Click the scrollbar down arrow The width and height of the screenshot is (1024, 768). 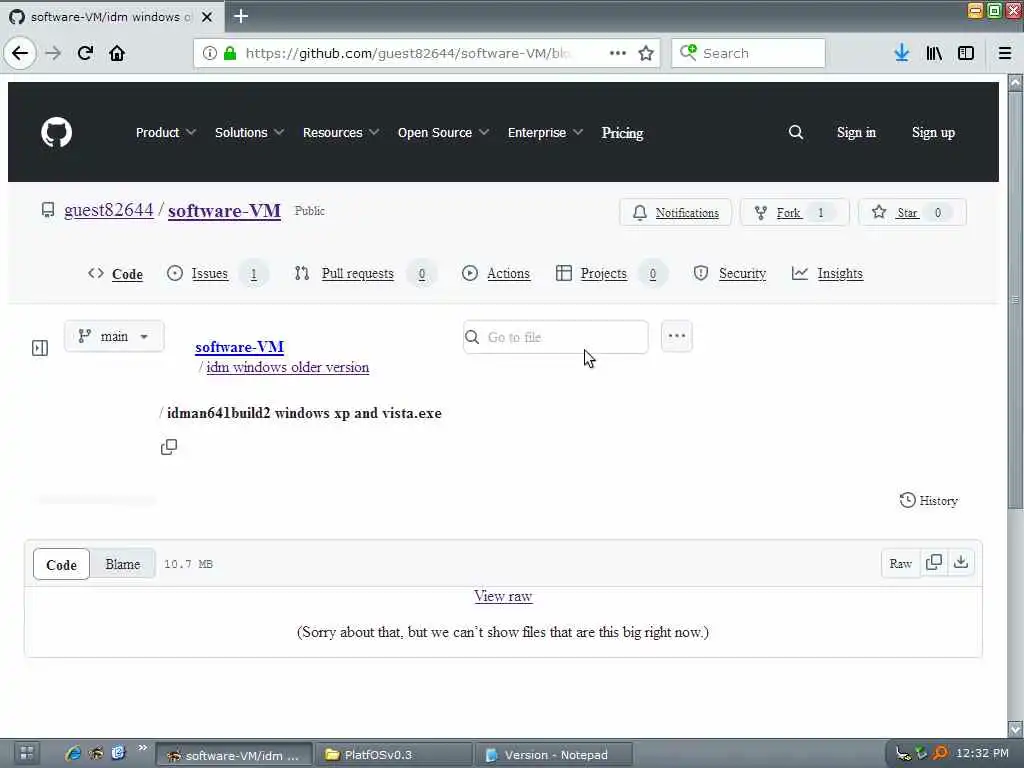(x=1015, y=728)
